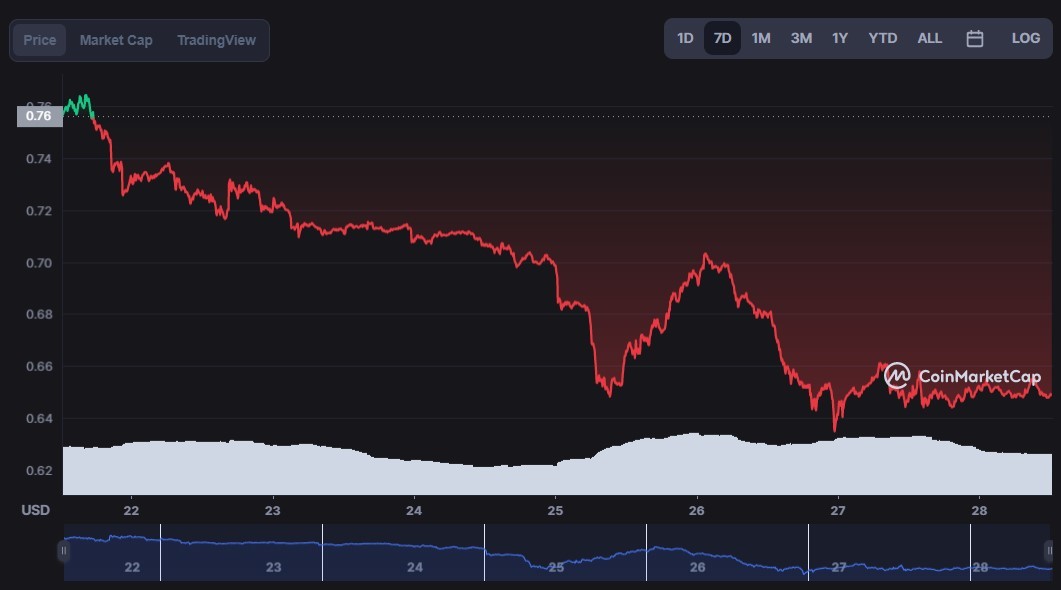1061x590 pixels.
Task: Open the TradingView chart tab
Action: coord(217,40)
